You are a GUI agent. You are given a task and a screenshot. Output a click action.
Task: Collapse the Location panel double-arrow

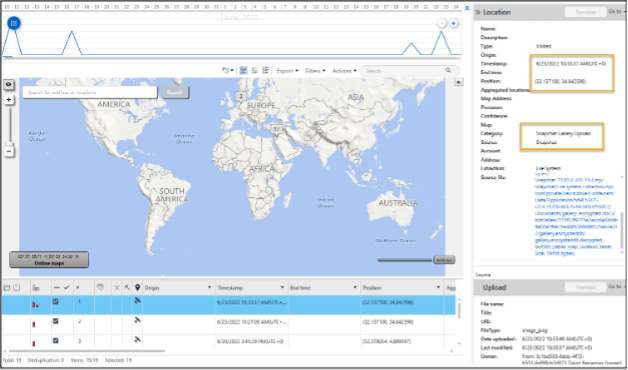pyautogui.click(x=478, y=12)
